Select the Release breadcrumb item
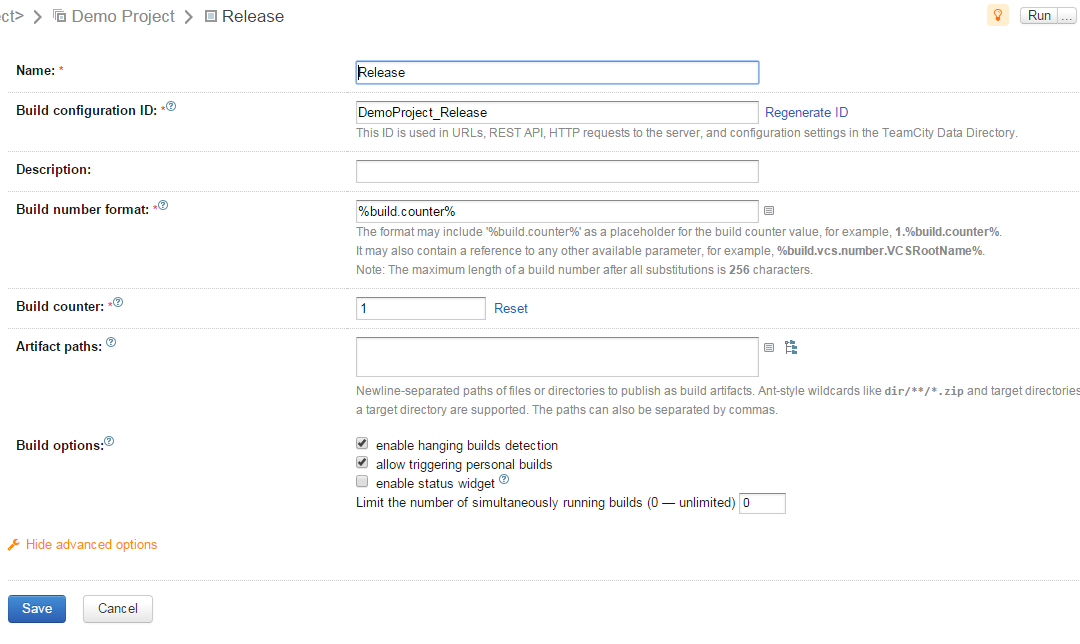This screenshot has height=644, width=1080. 252,16
